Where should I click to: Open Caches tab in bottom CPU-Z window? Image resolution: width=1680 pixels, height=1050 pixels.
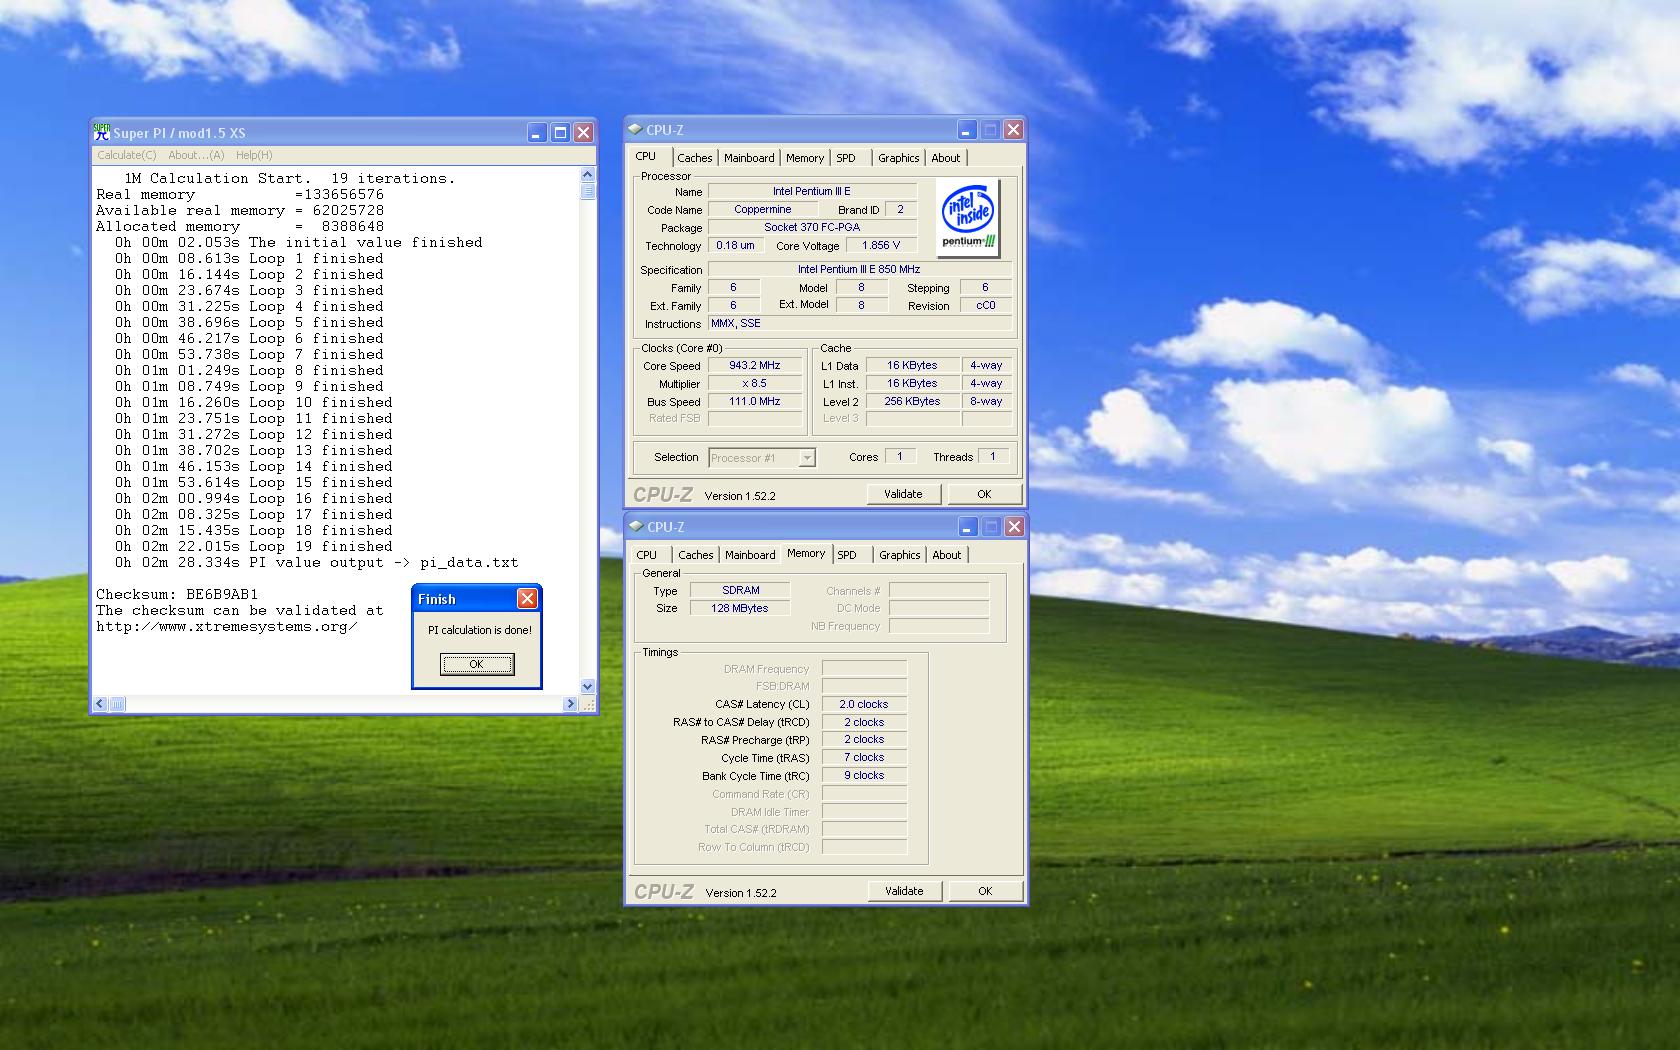(x=696, y=555)
